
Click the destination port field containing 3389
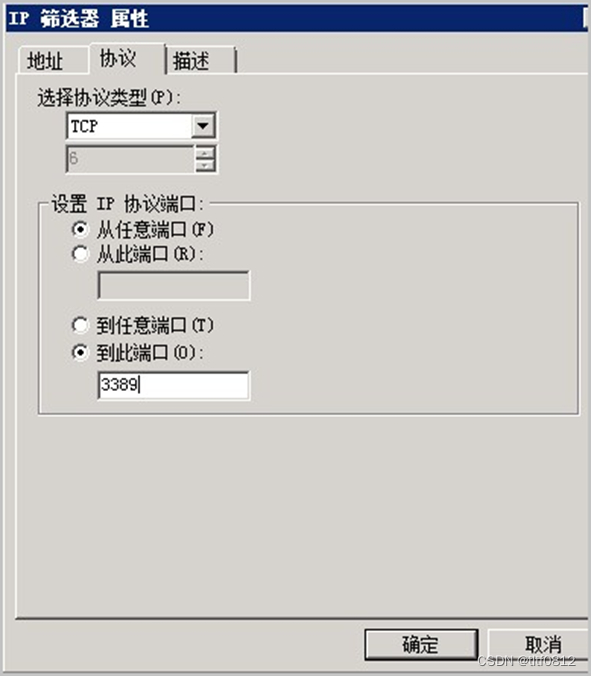pyautogui.click(x=174, y=385)
